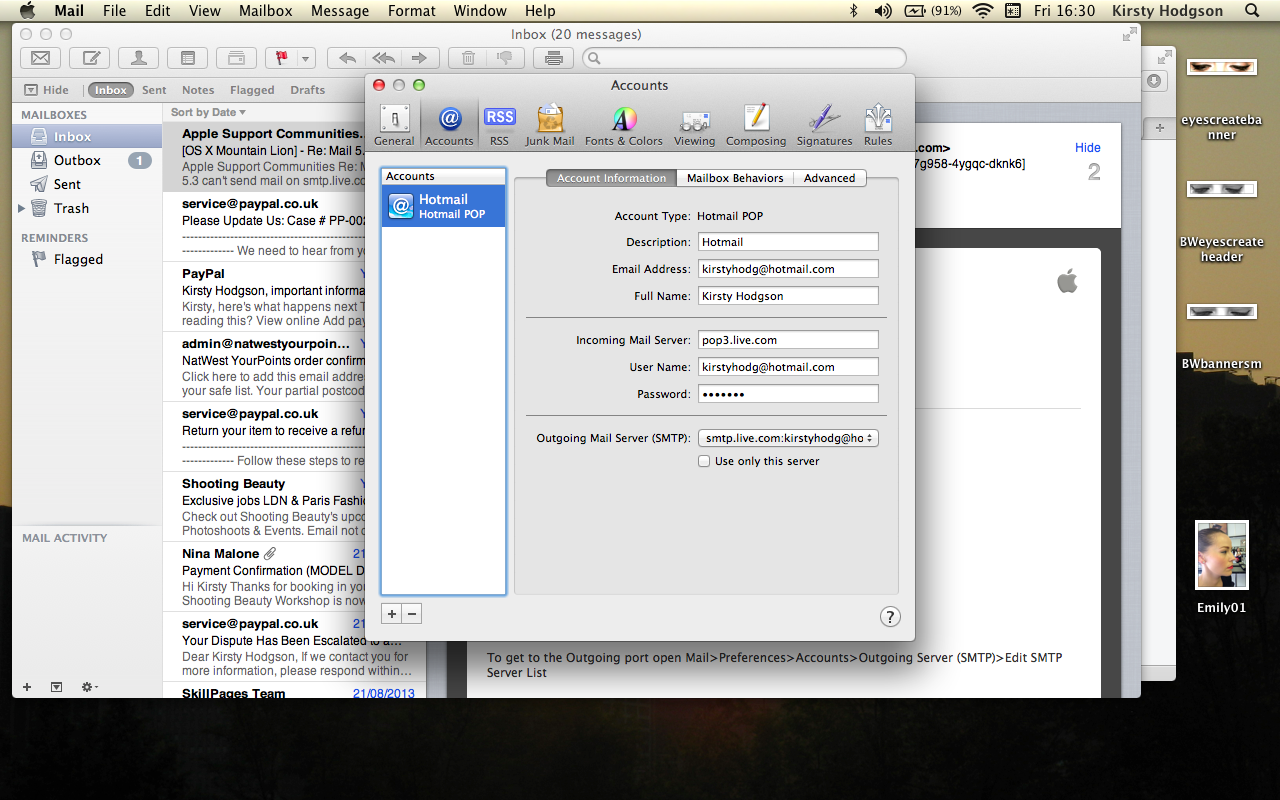
Task: Select Notes in the favorites bar
Action: [198, 90]
